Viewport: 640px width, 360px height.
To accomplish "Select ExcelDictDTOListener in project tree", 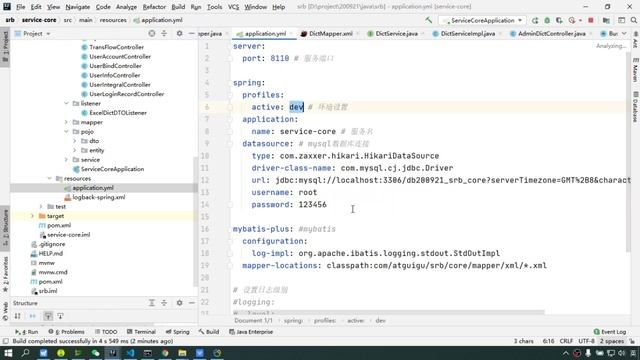I will [x=118, y=113].
